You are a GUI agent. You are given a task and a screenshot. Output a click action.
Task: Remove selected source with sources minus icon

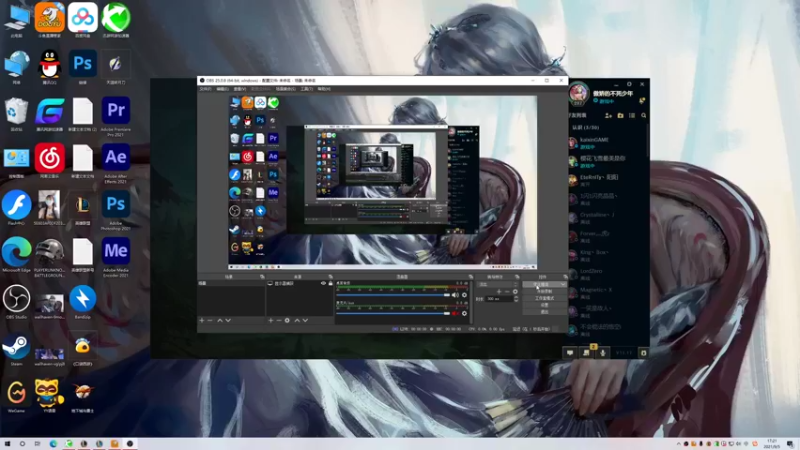point(279,320)
